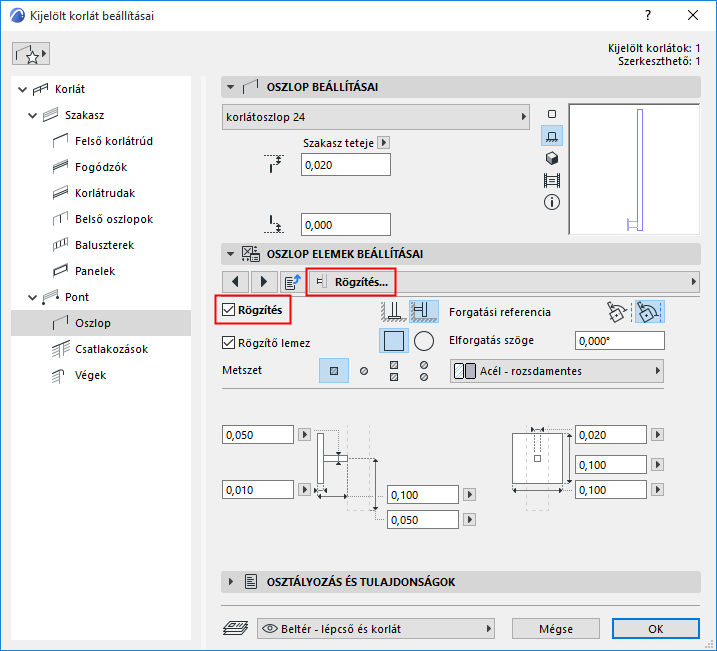
Task: Select round fixing plate shape
Action: click(424, 341)
